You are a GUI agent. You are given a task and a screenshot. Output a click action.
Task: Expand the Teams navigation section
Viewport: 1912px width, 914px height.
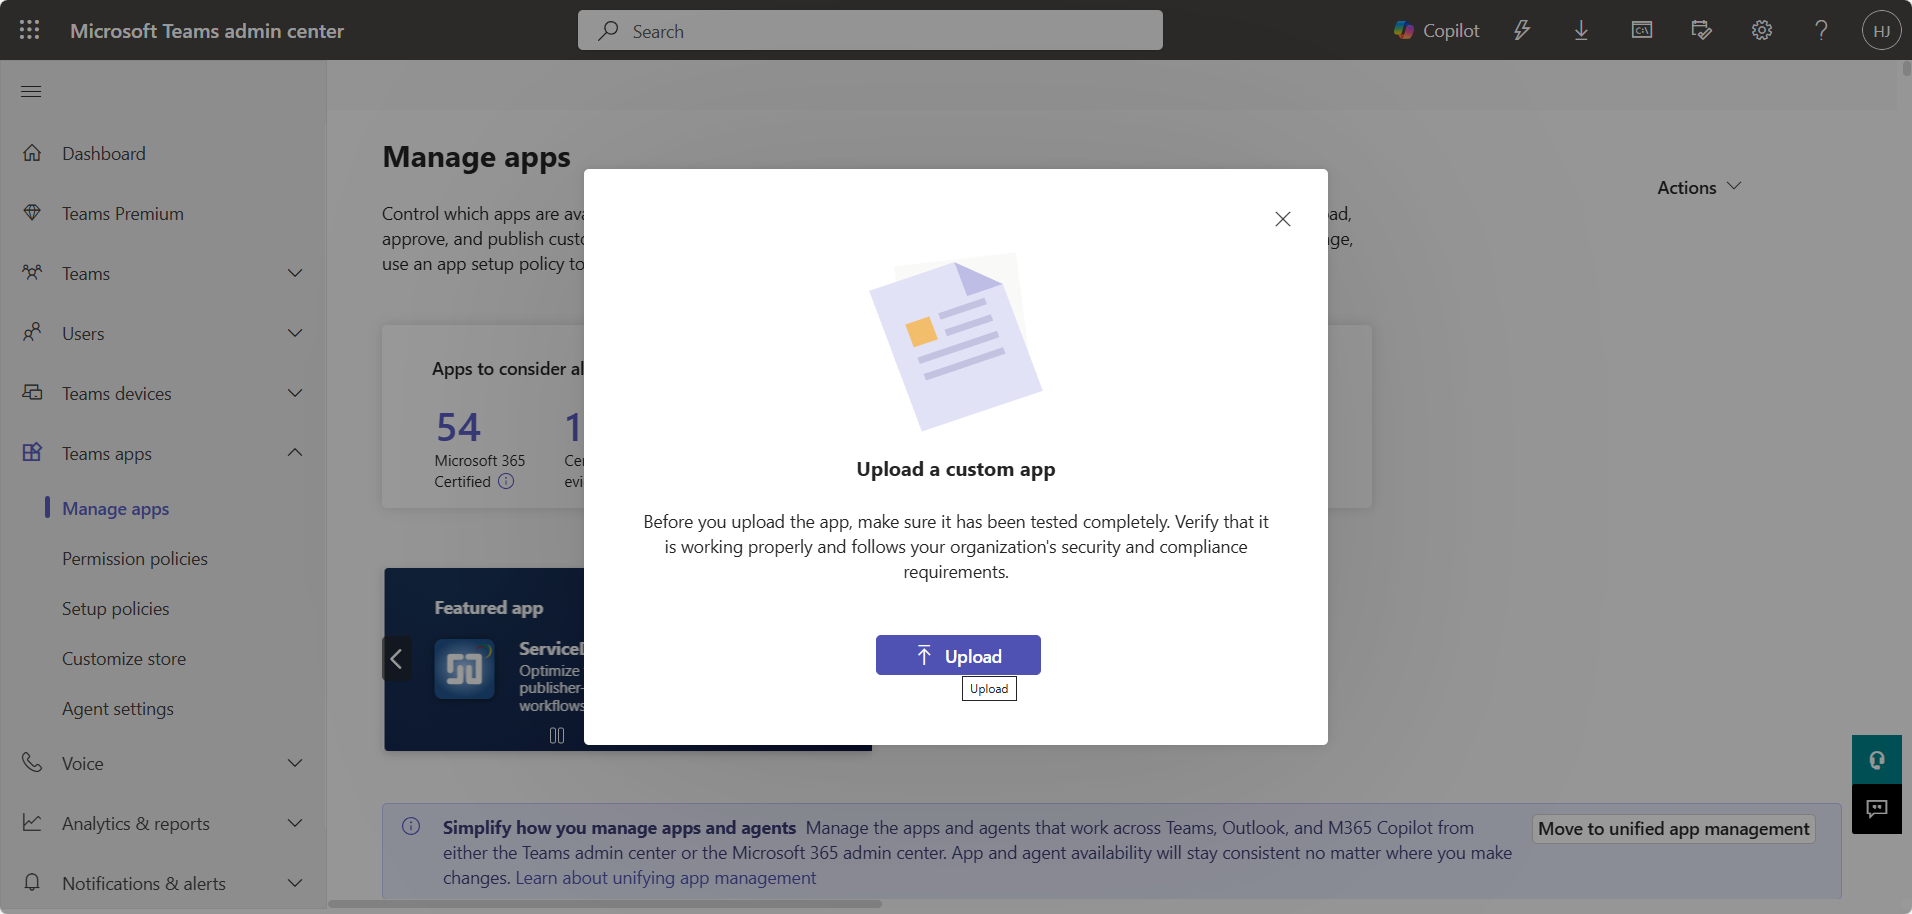click(x=295, y=273)
